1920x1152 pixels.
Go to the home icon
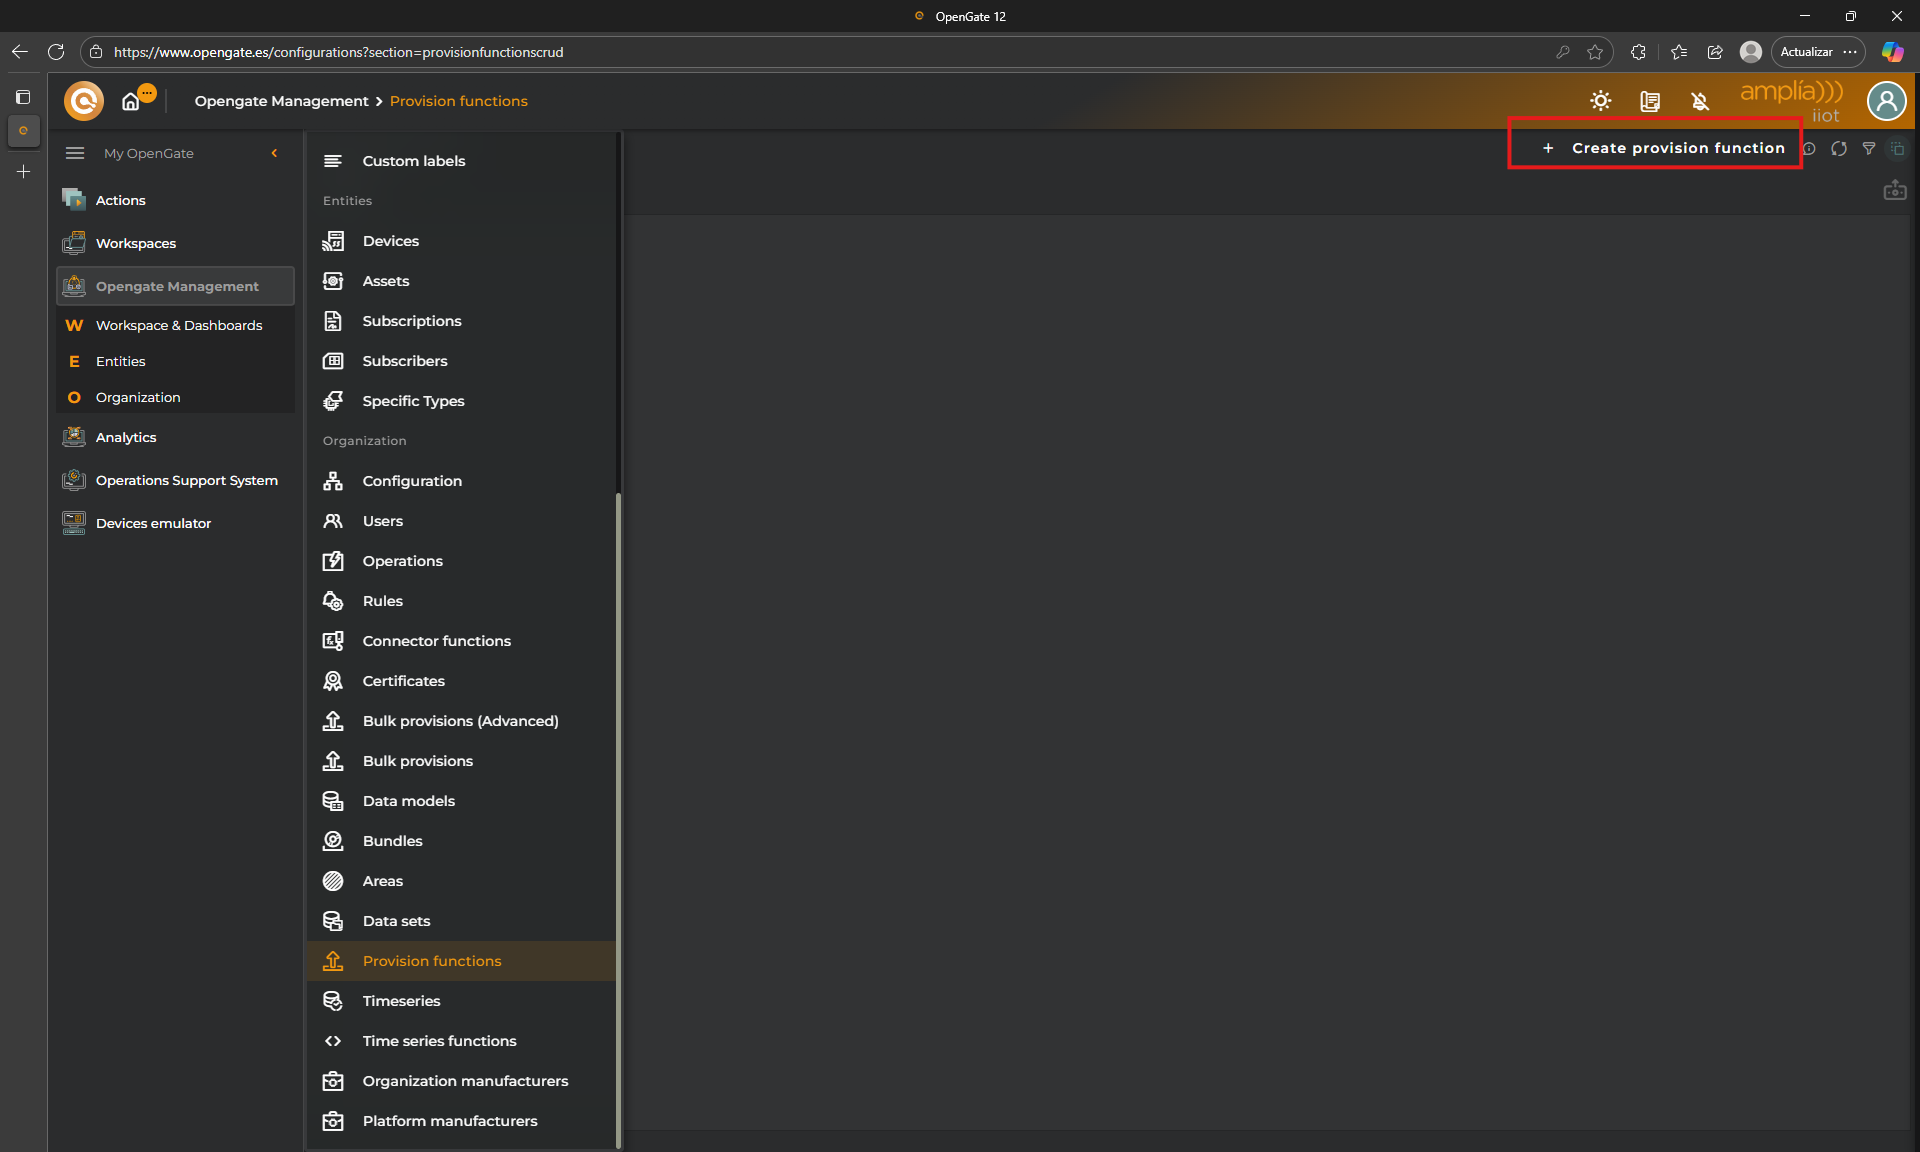coord(131,102)
